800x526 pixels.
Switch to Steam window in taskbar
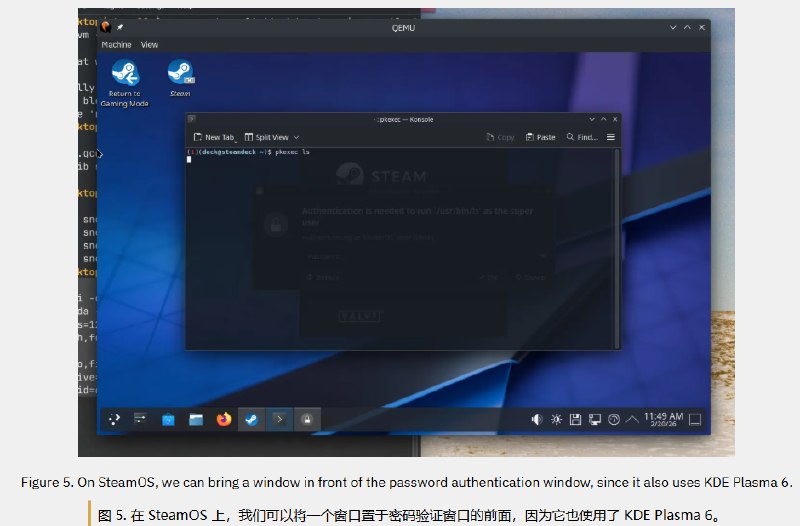click(x=252, y=420)
